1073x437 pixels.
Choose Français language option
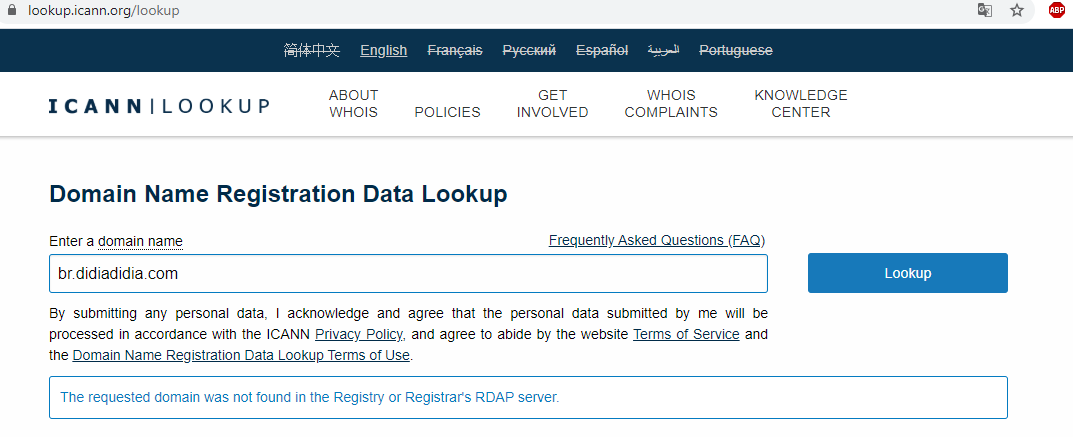click(x=455, y=51)
